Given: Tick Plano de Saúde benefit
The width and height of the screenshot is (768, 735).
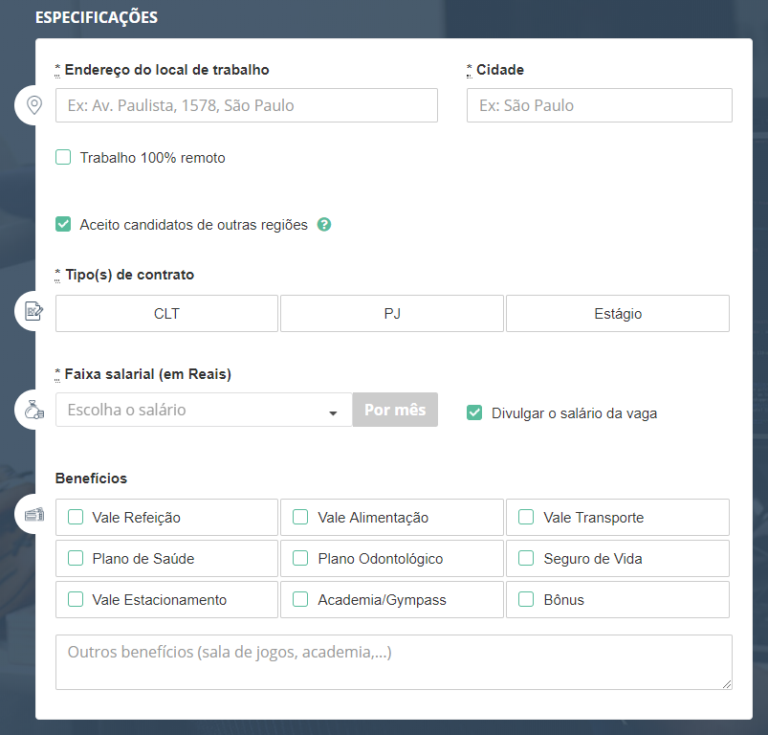Looking at the screenshot, I should pos(76,558).
